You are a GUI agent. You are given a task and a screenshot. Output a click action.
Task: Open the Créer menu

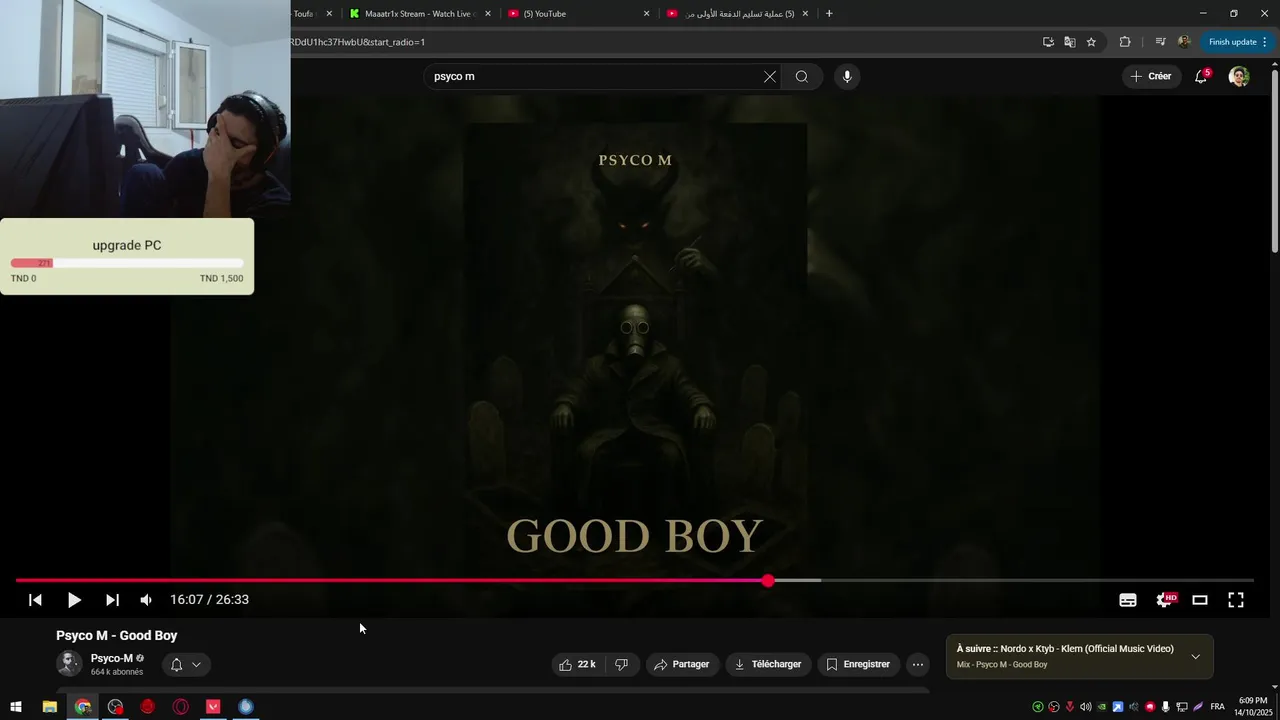tap(1151, 76)
